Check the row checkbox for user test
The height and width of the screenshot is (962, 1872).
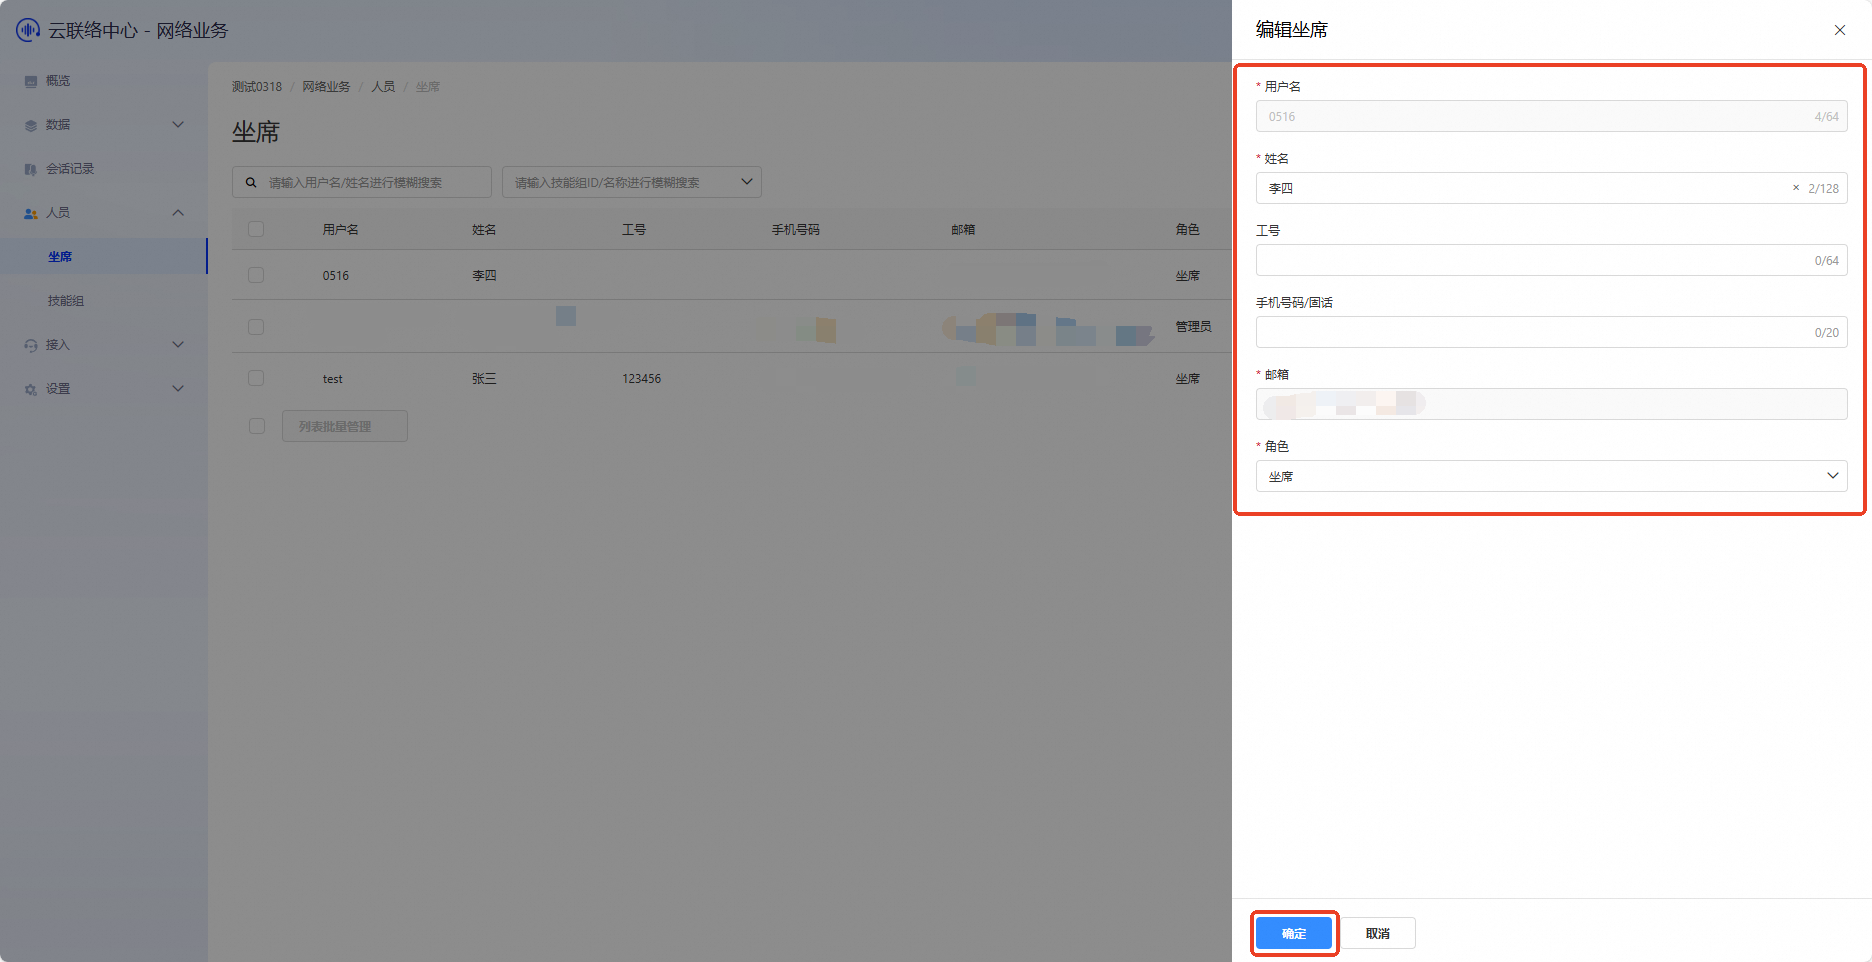point(256,378)
